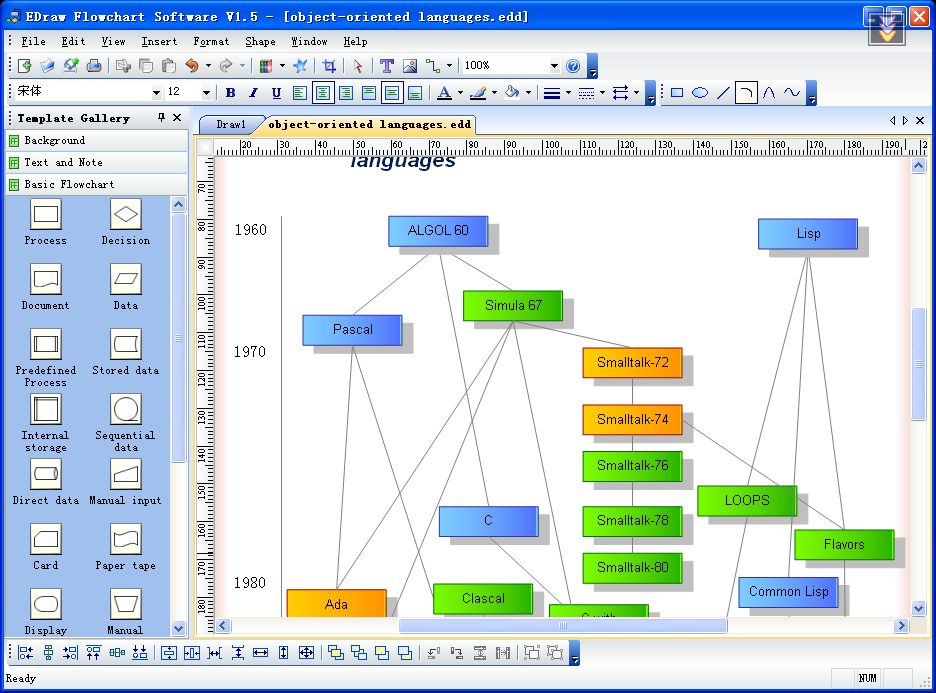This screenshot has width=936, height=693.
Task: Pick the Sequential data shape
Action: point(125,409)
